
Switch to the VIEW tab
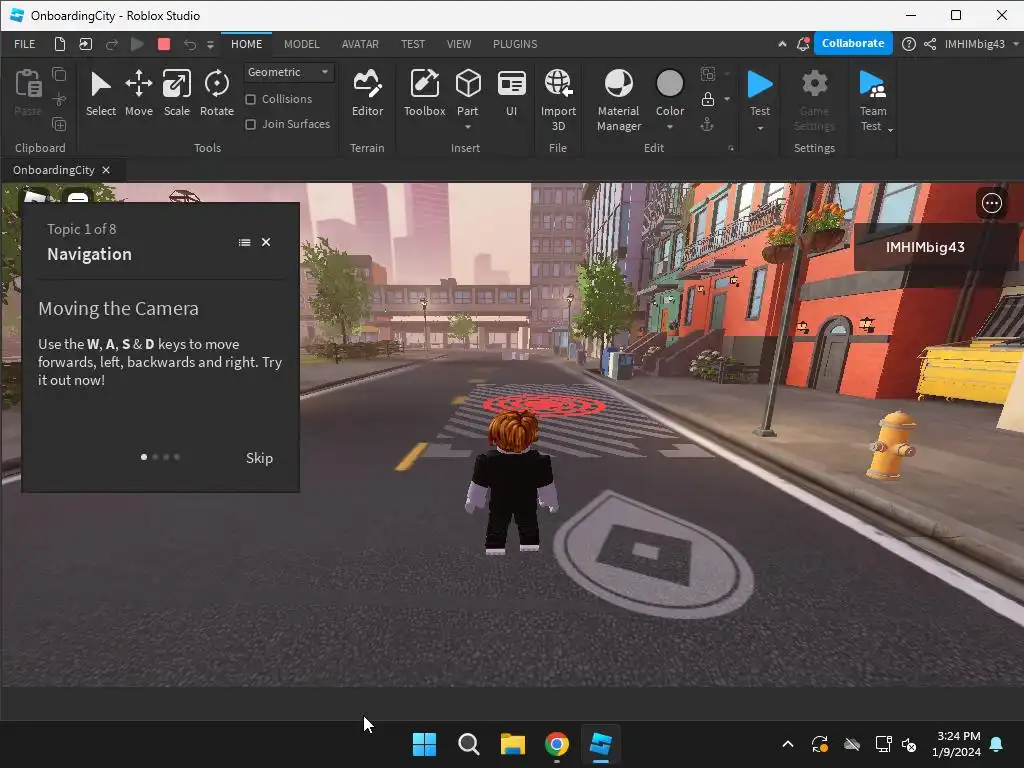click(x=458, y=44)
